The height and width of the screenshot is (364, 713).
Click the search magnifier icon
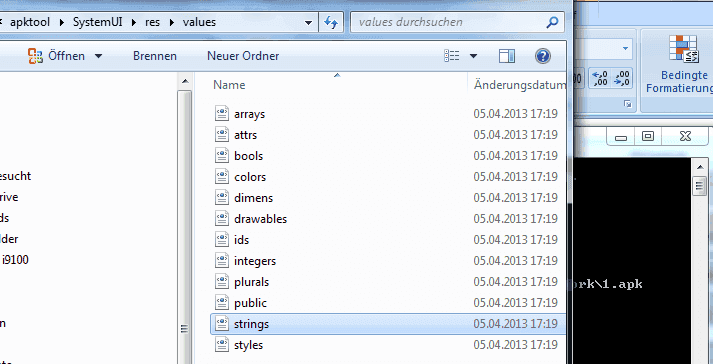tap(552, 22)
